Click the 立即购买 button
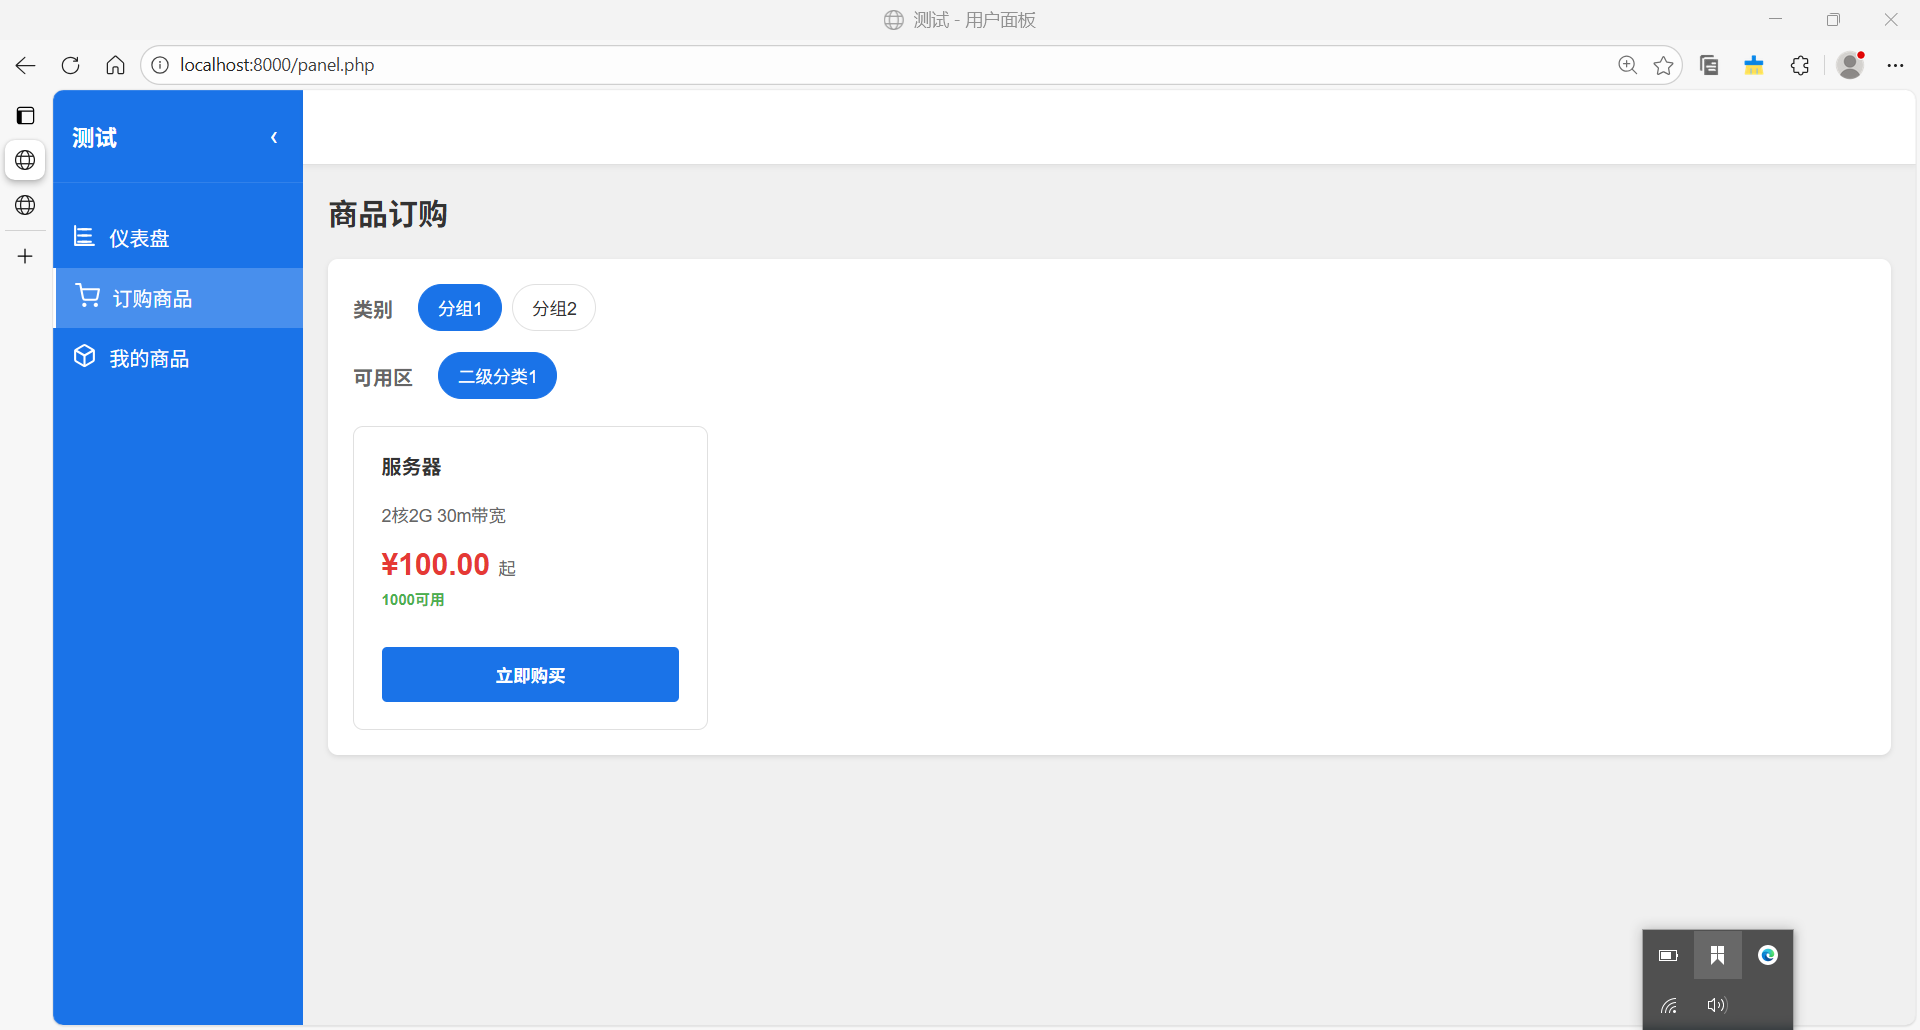The height and width of the screenshot is (1030, 1920). (530, 675)
